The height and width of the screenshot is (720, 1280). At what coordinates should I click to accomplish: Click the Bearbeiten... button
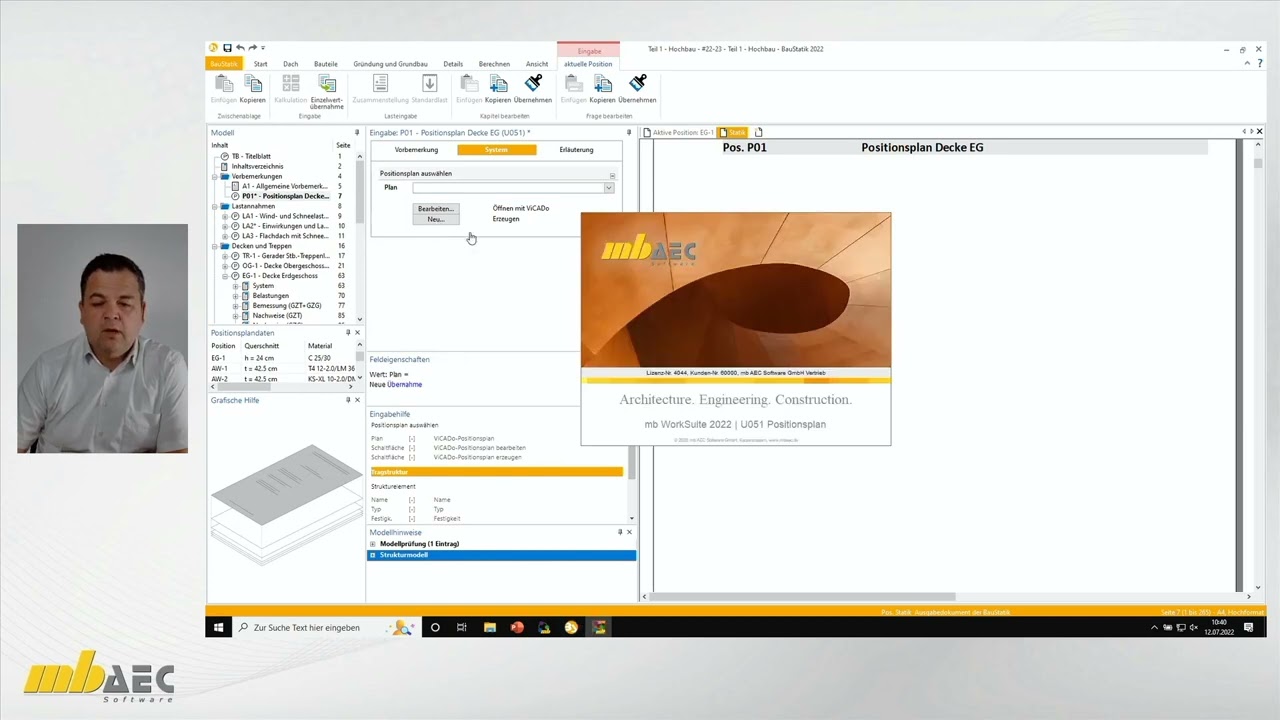(436, 209)
